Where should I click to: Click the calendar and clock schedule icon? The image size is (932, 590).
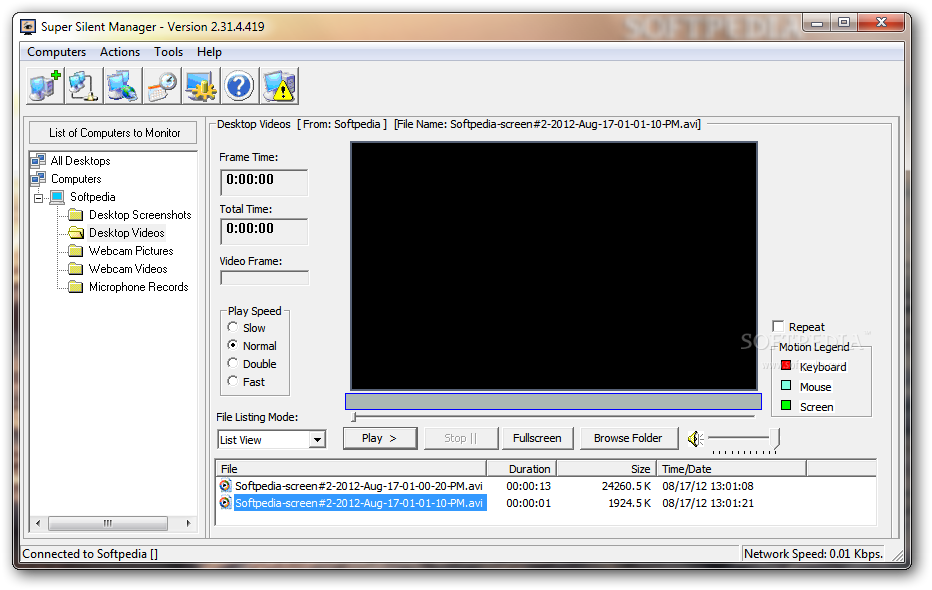(162, 86)
